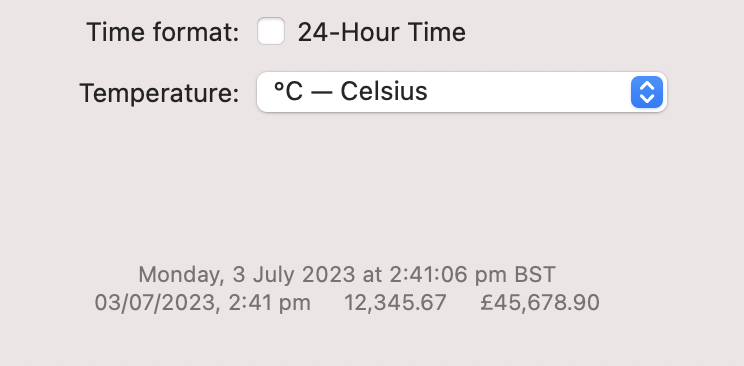744x366 pixels.
Task: Click the short "2:41 pm" time sample
Action: (270, 303)
